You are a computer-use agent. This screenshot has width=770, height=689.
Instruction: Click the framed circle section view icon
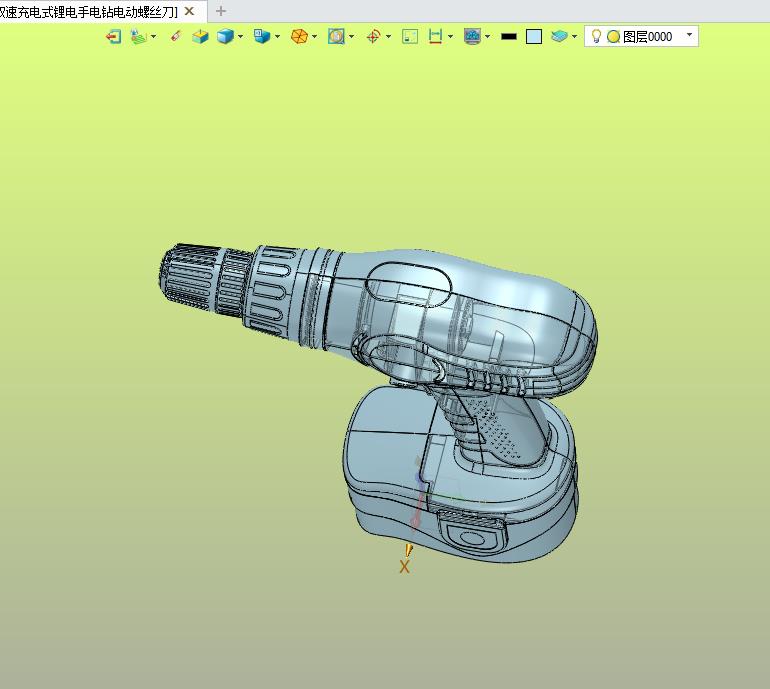click(336, 36)
